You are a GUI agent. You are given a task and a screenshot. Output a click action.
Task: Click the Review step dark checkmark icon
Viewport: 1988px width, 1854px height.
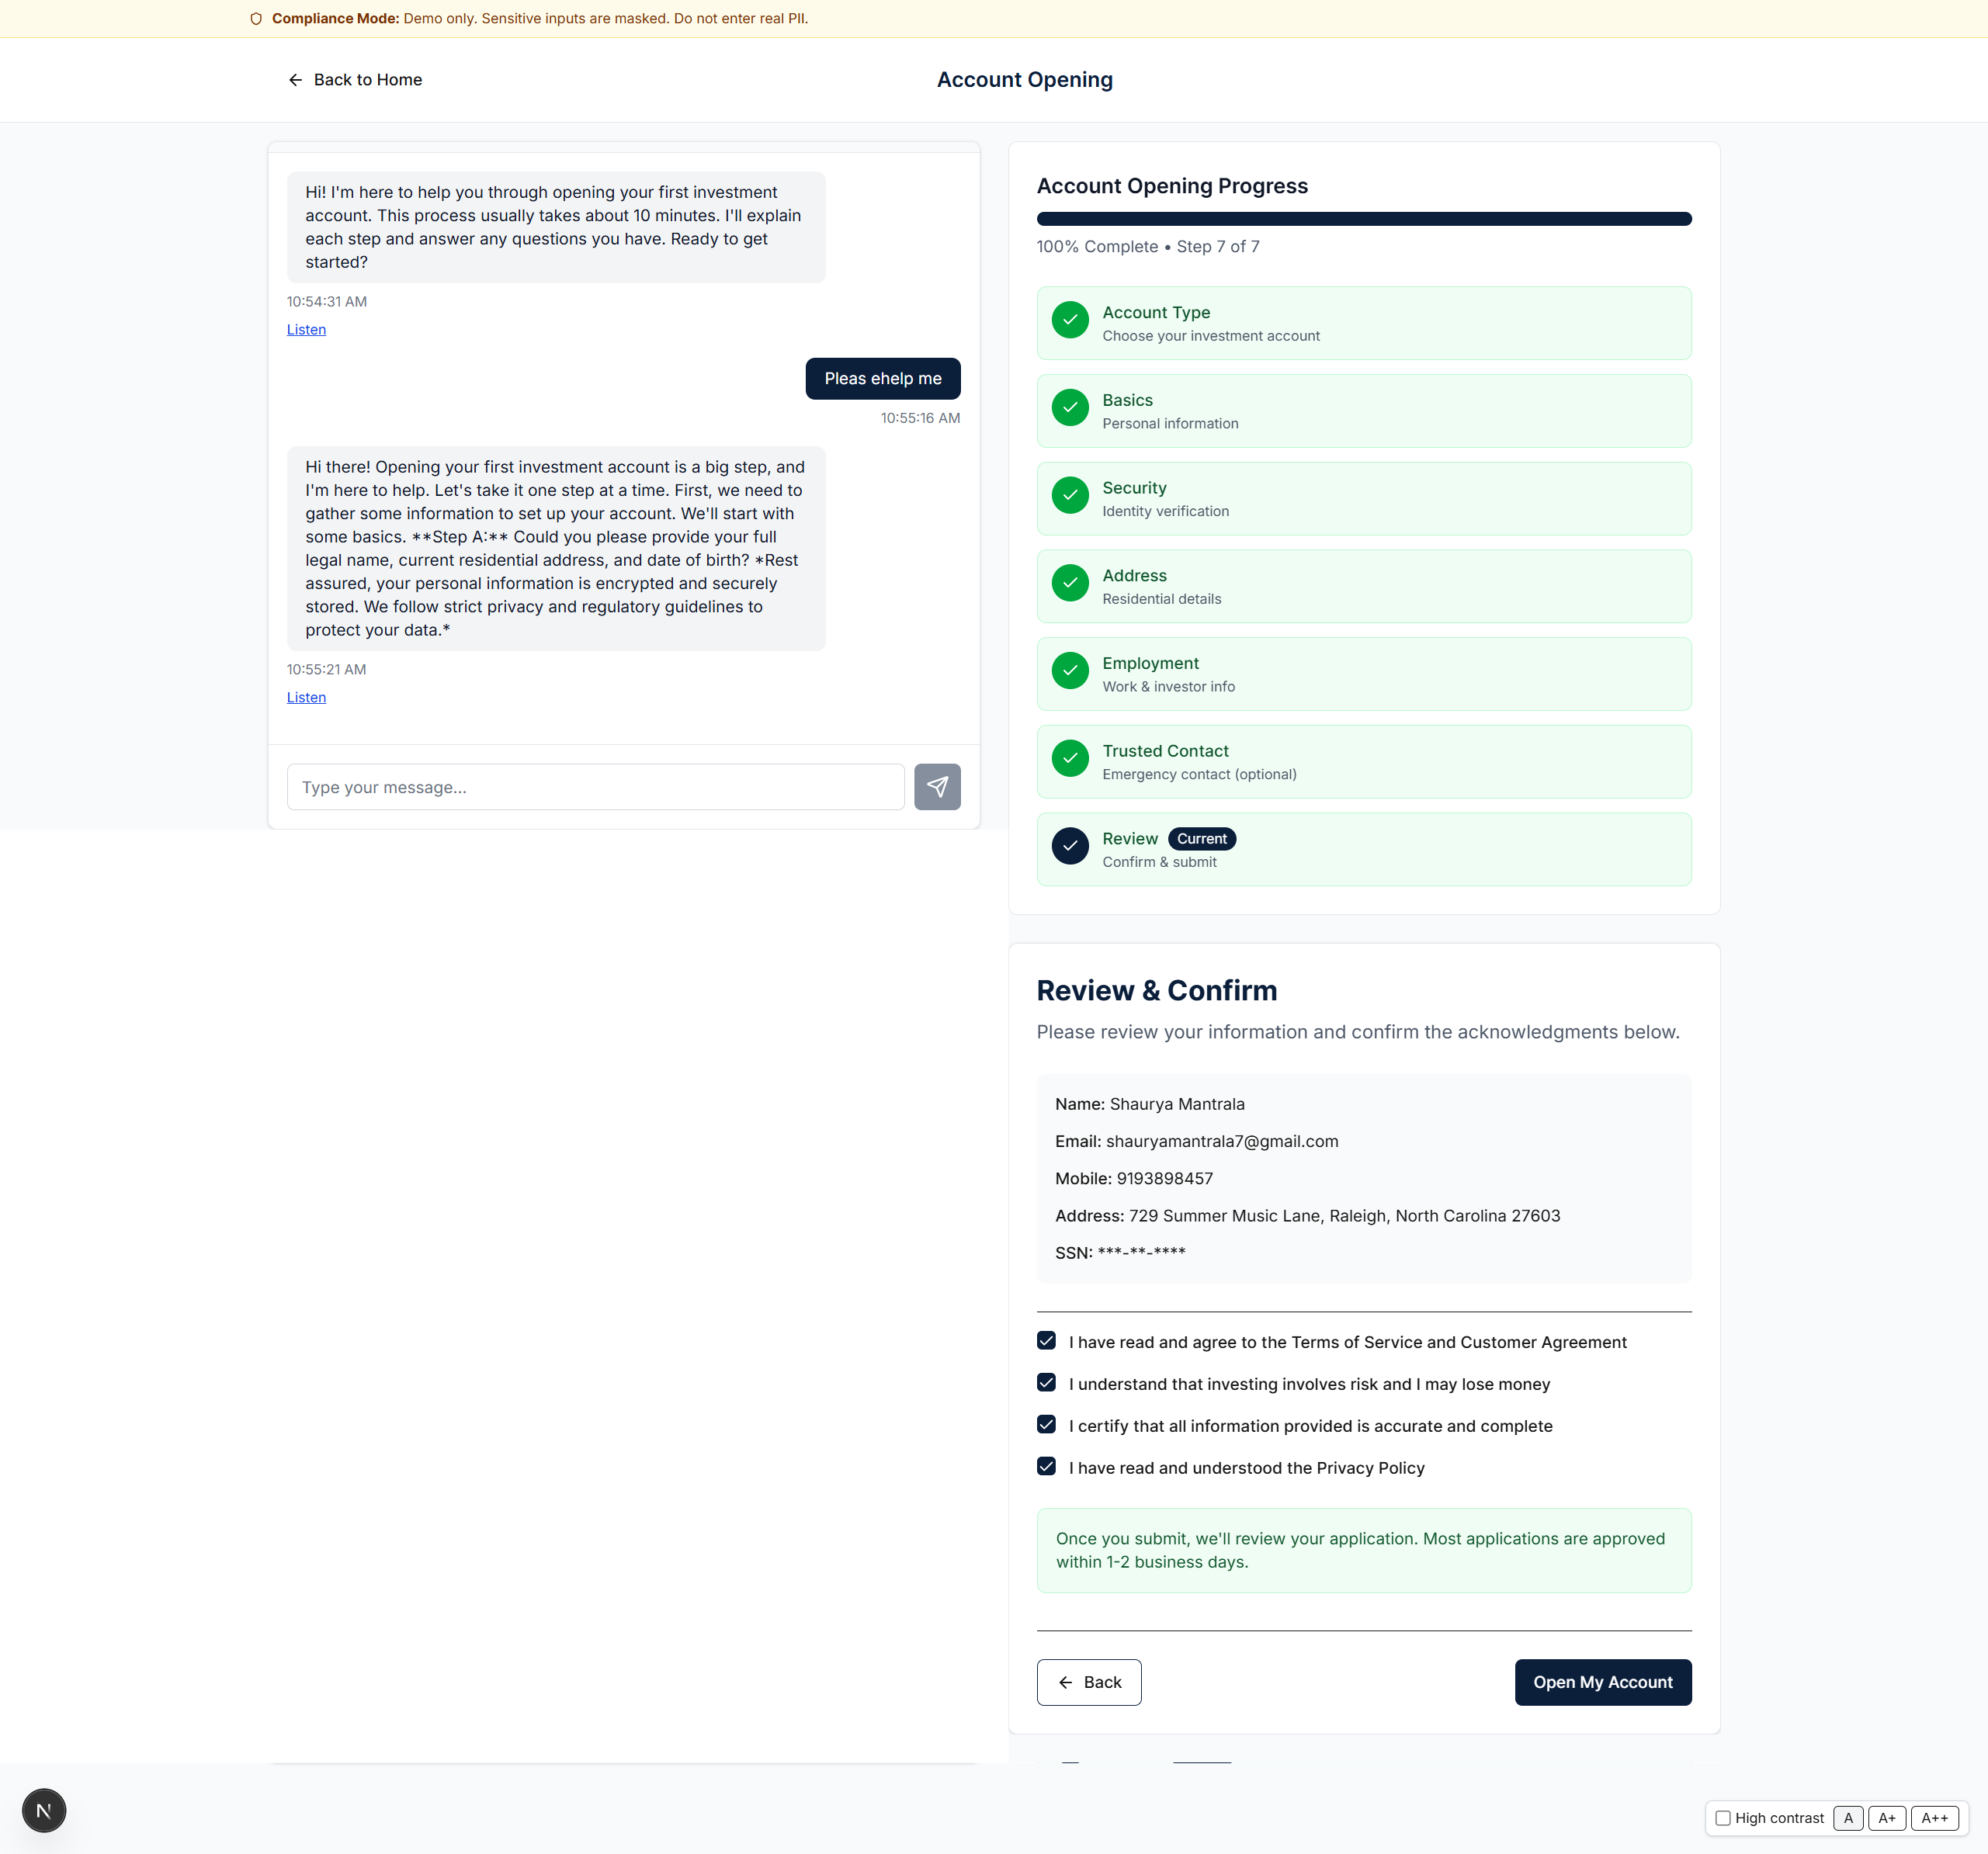pyautogui.click(x=1070, y=846)
